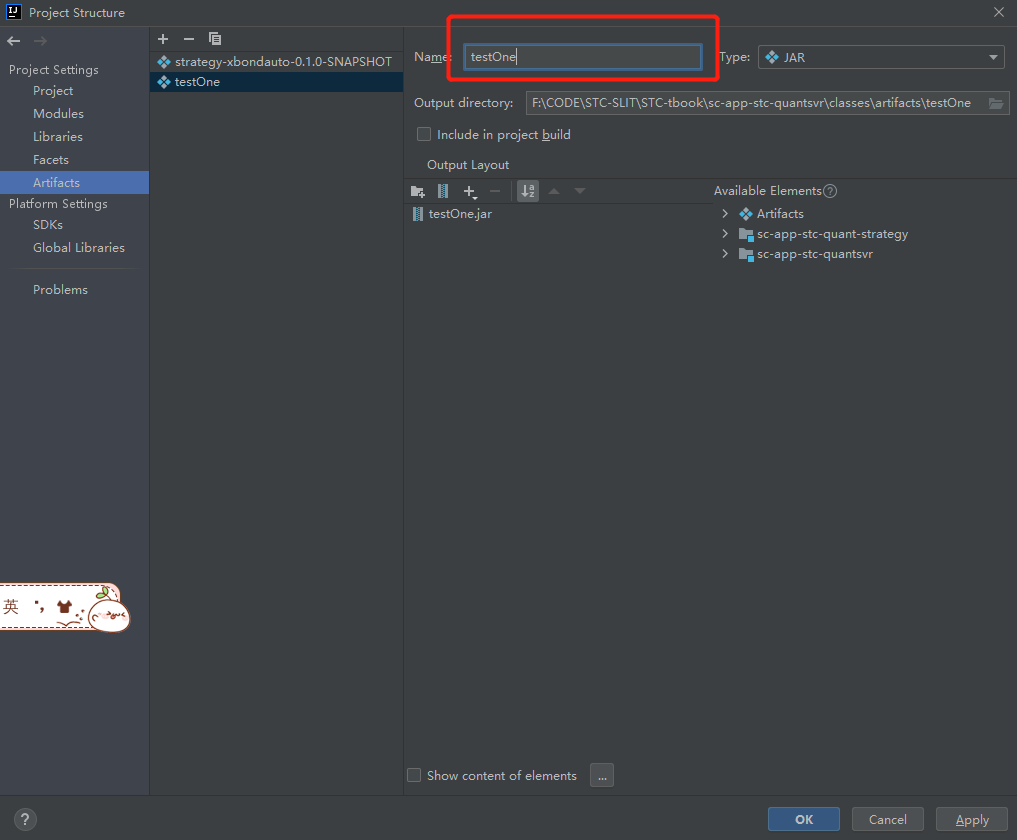Viewport: 1017px width, 840px height.
Task: Open the Problems page
Action: 60,290
